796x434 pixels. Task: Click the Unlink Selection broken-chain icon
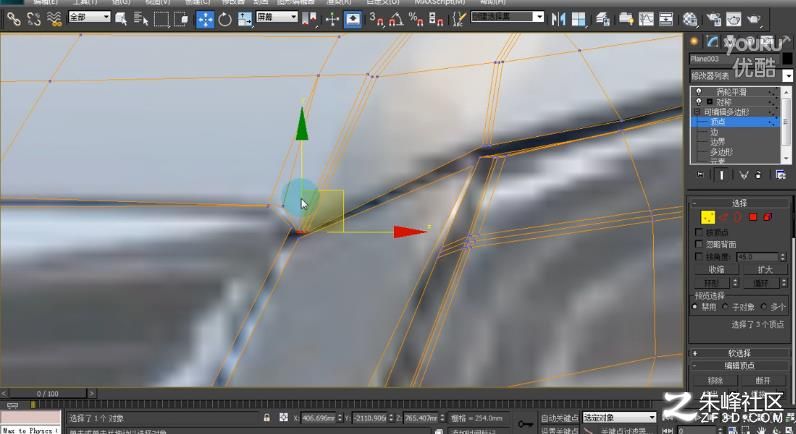pos(34,19)
